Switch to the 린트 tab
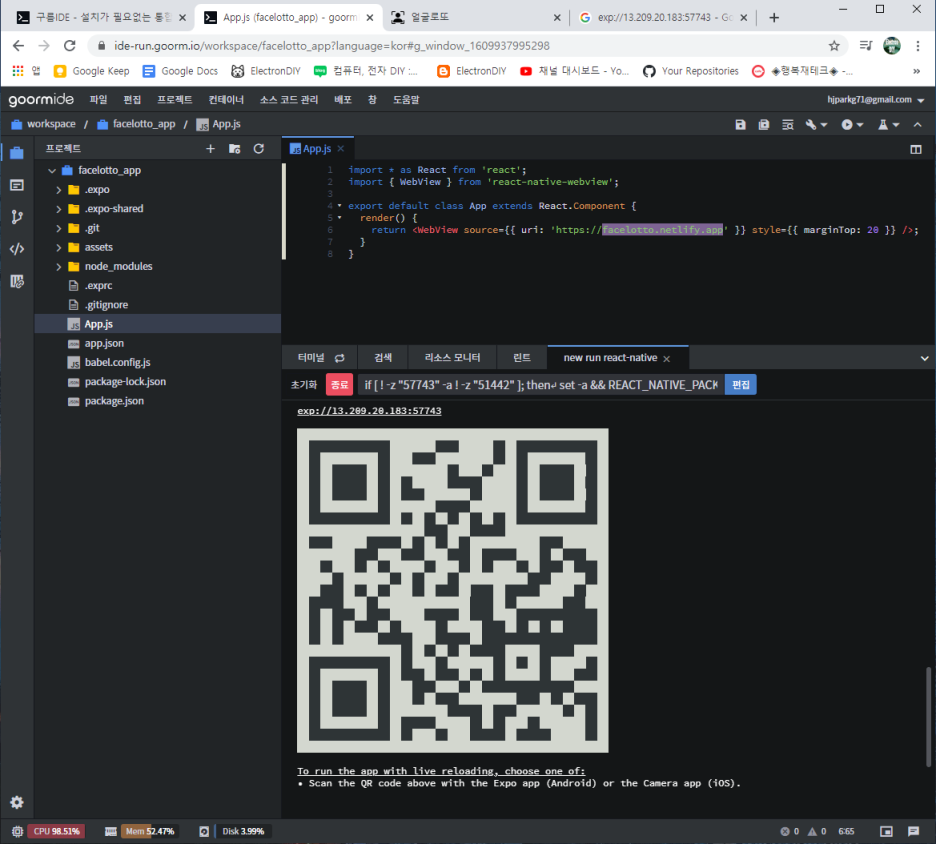 [x=522, y=358]
